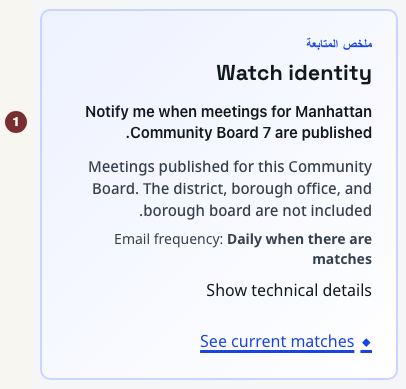406x389 pixels.
Task: Click the word Manhattan in notify sentence
Action: point(333,112)
